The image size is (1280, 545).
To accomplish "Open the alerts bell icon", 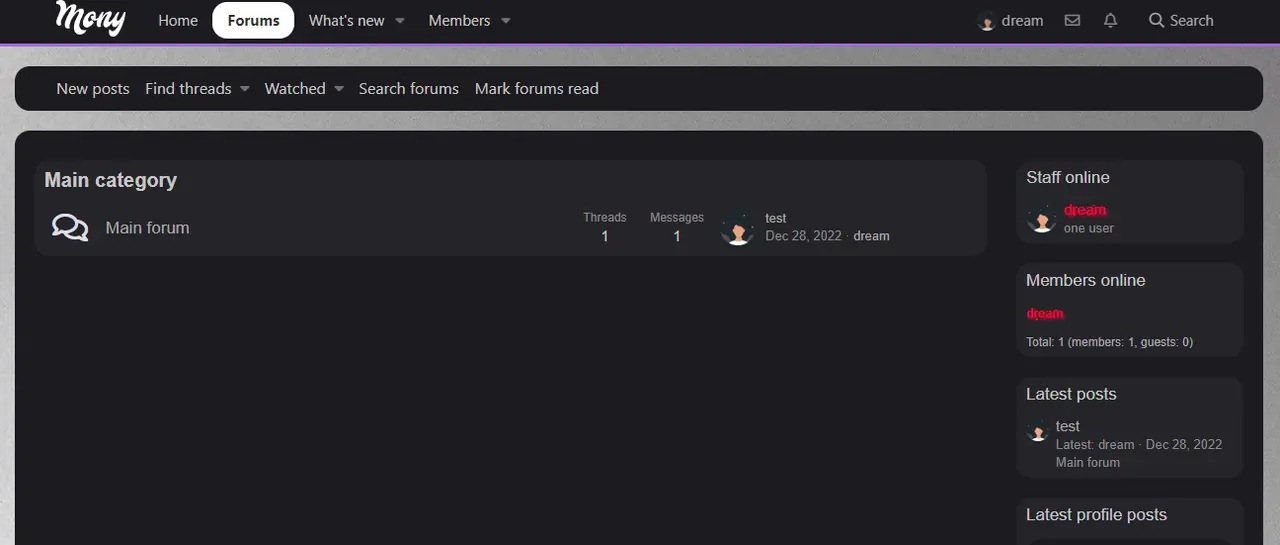I will point(1110,20).
